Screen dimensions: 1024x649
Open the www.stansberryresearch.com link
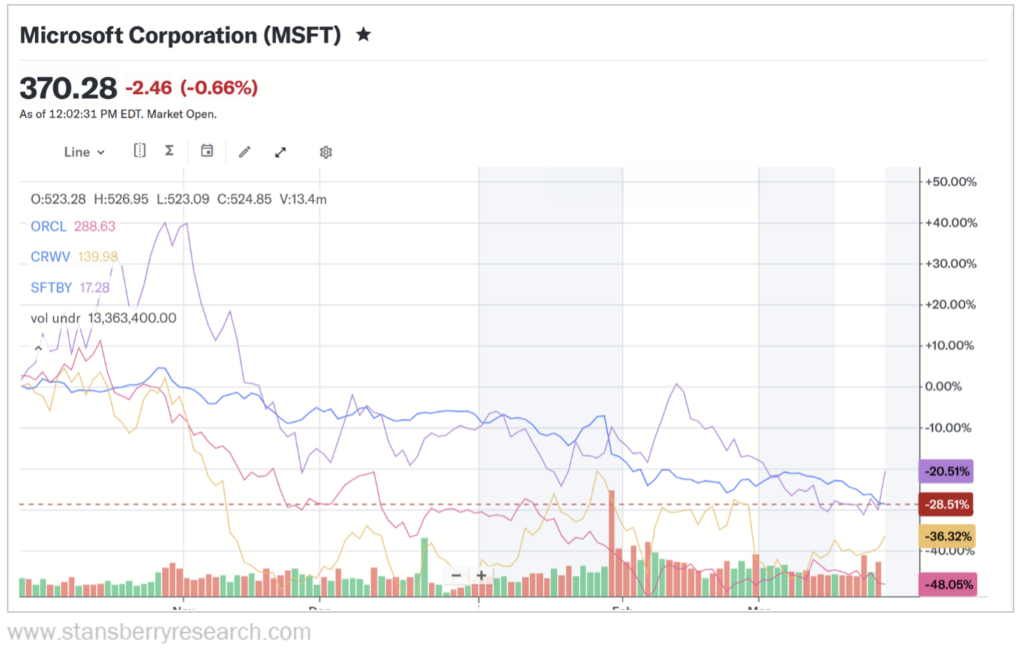click(155, 632)
